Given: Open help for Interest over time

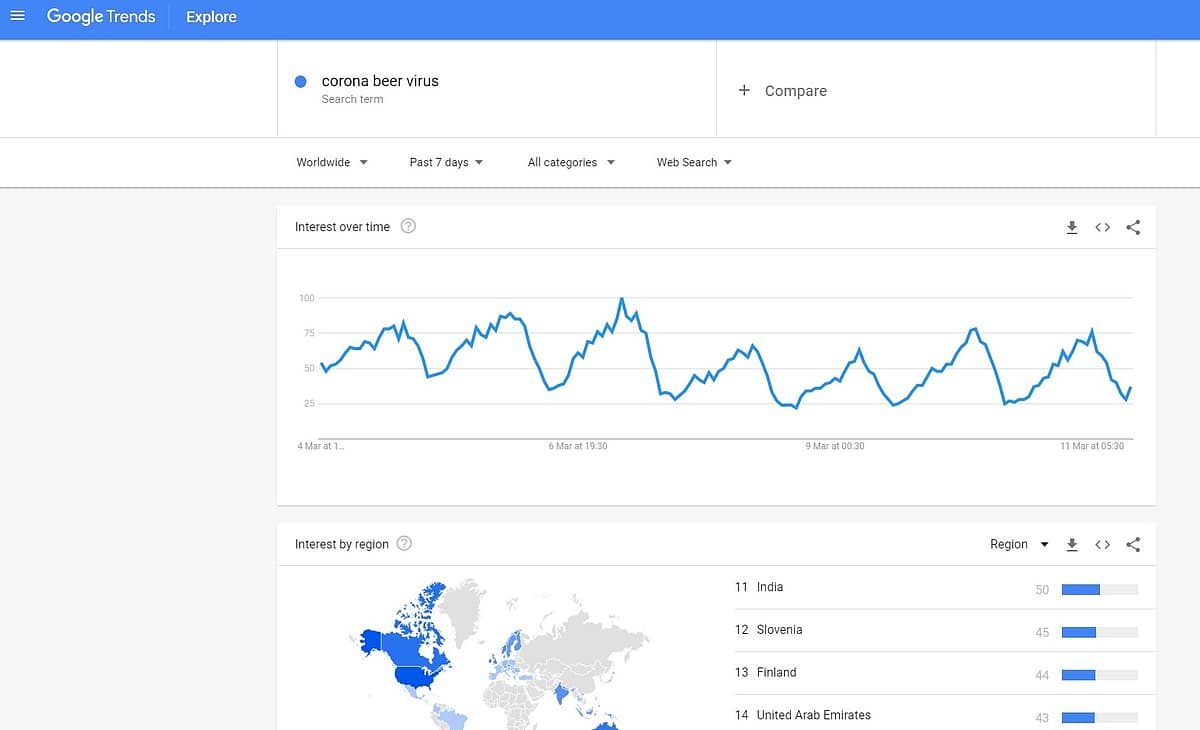Looking at the screenshot, I should (x=408, y=227).
